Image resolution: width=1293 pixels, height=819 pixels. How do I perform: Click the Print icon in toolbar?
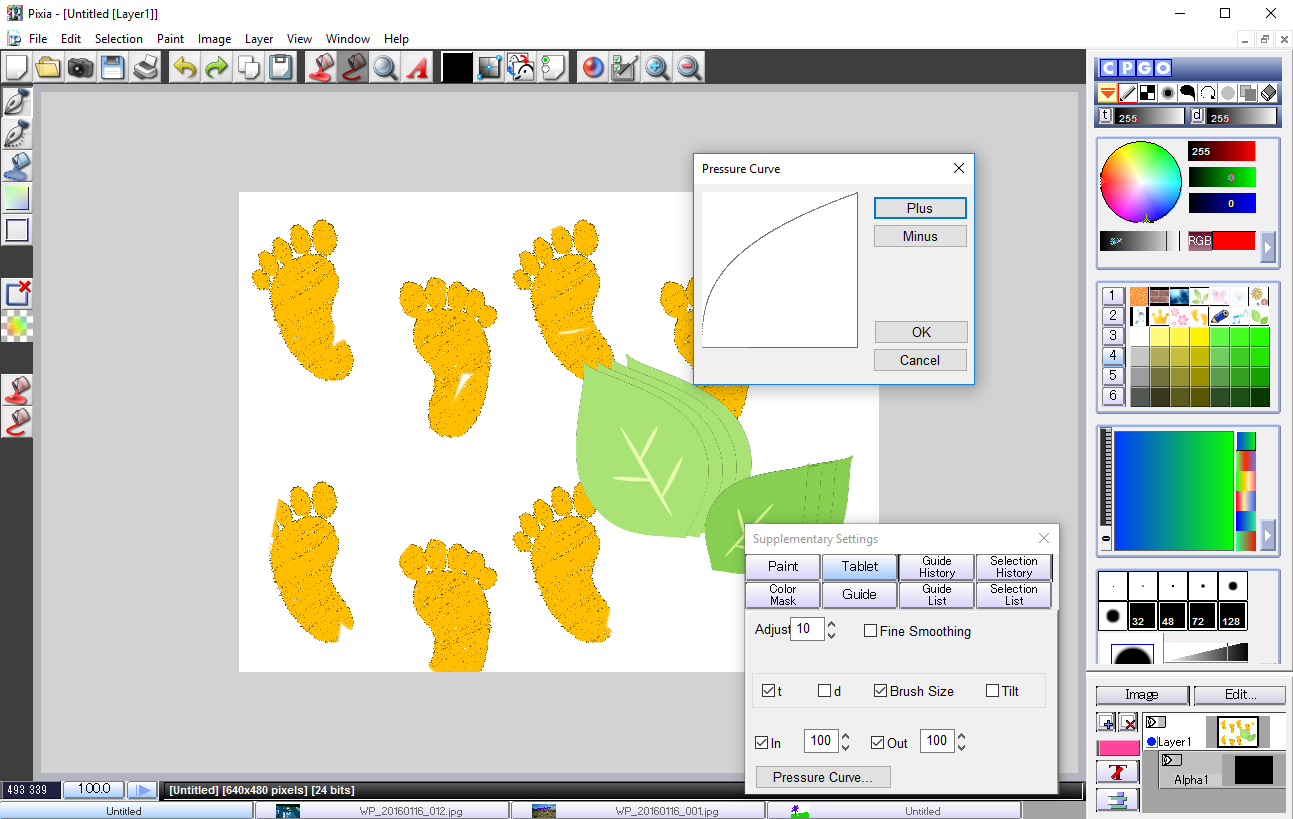coord(146,68)
